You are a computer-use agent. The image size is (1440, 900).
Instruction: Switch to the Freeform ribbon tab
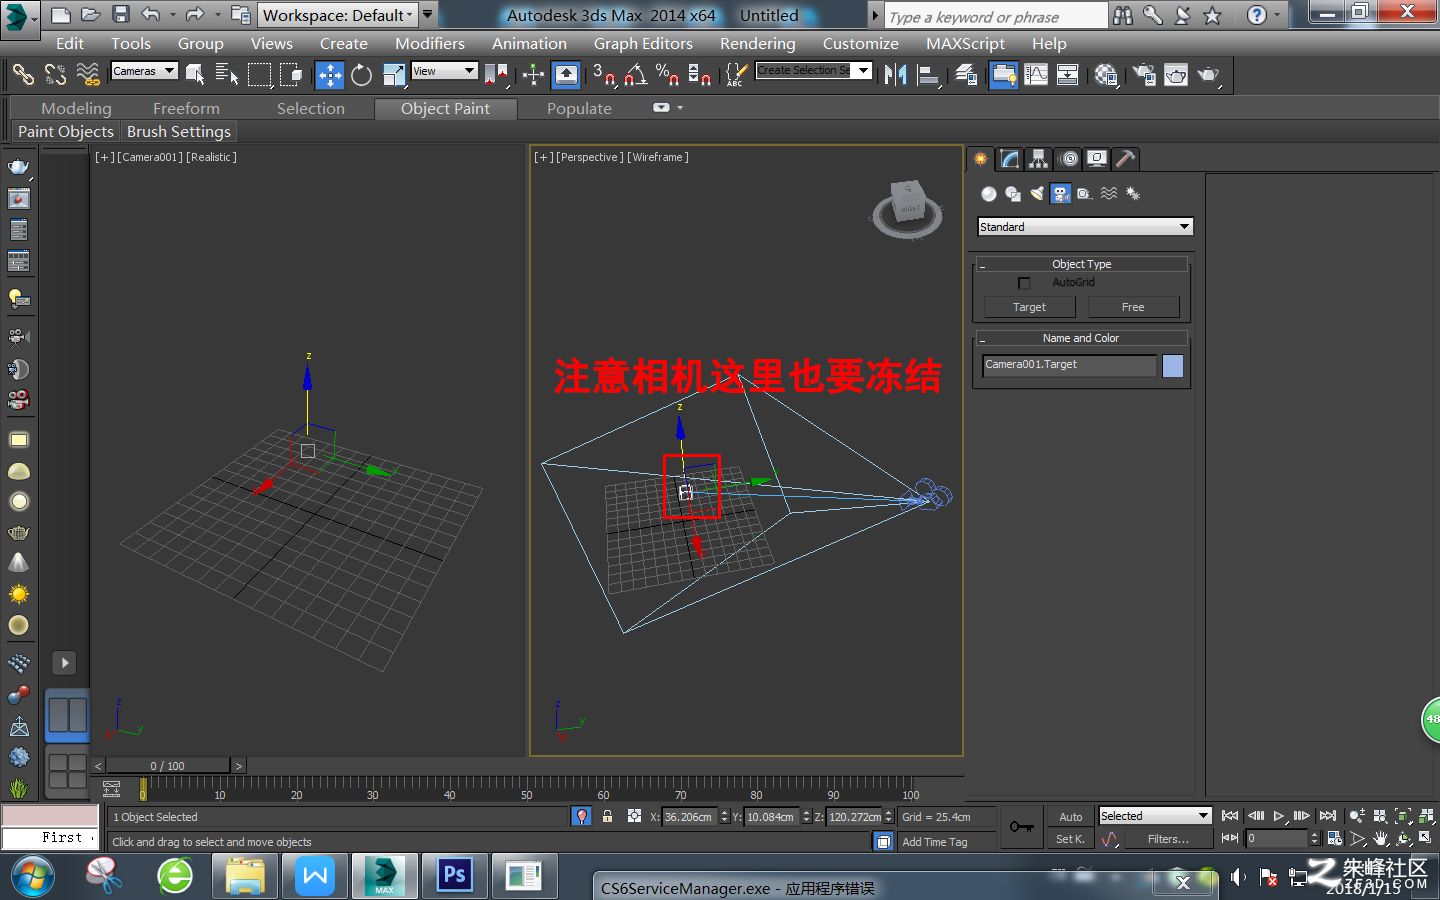(x=186, y=109)
